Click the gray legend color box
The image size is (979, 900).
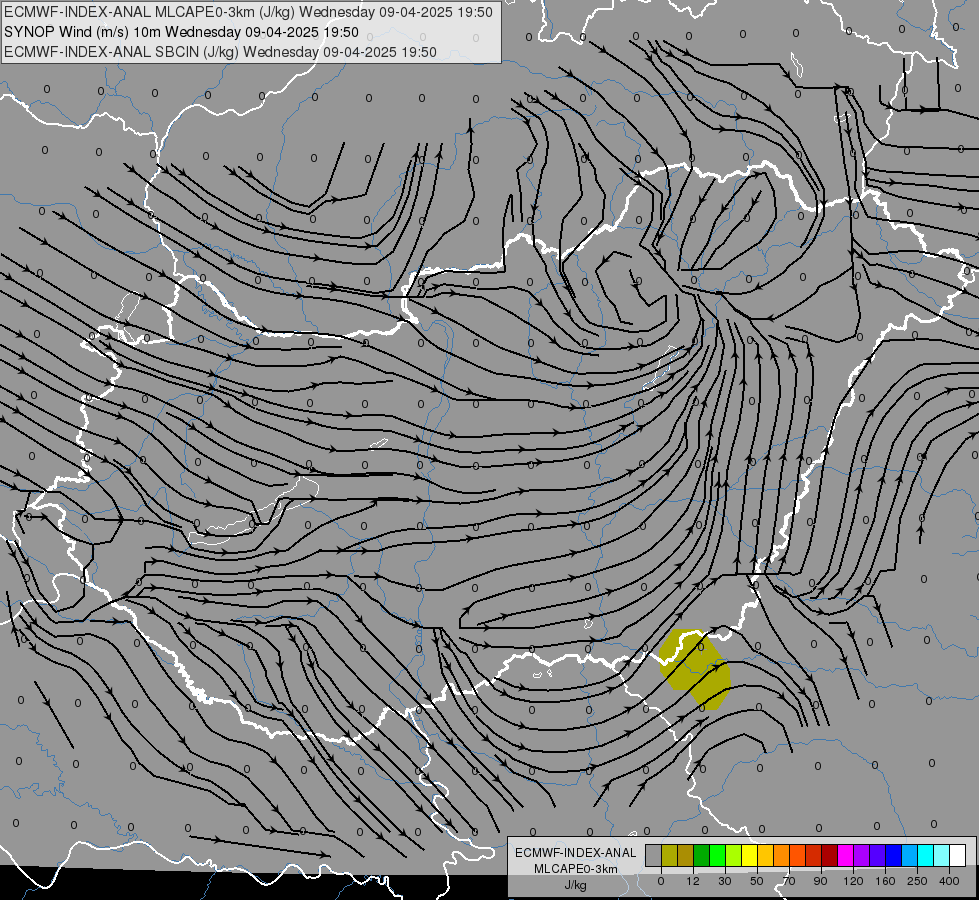coord(654,855)
